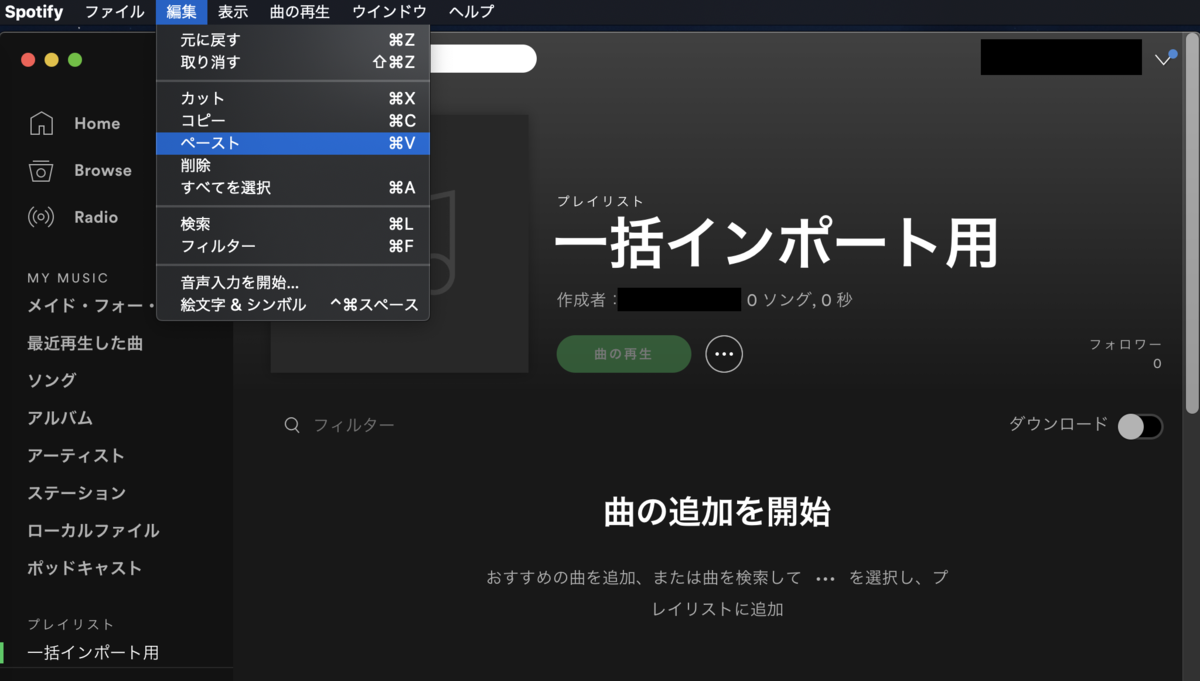Screen dimensions: 1200x681
Task: Open ソング in My Music
Action: [52, 380]
